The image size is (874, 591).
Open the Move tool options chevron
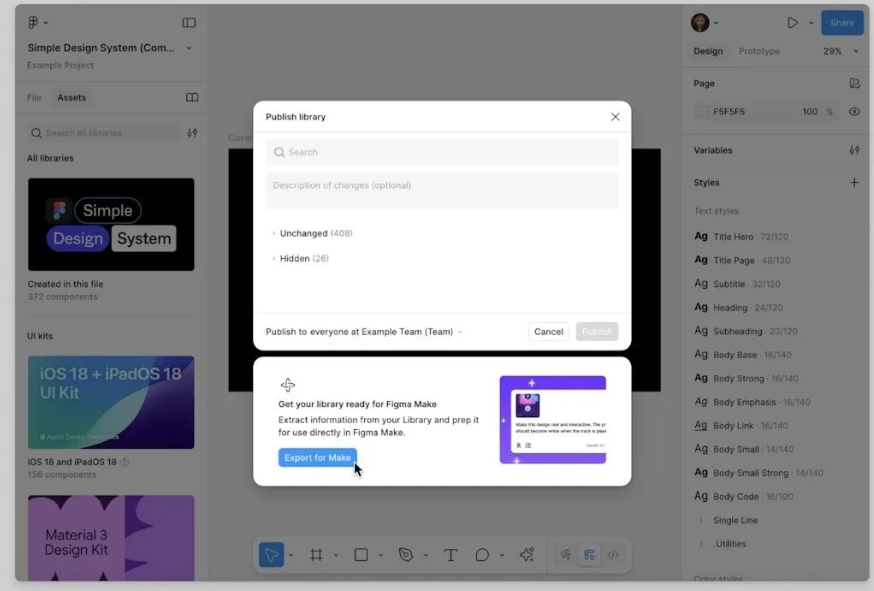pos(291,555)
